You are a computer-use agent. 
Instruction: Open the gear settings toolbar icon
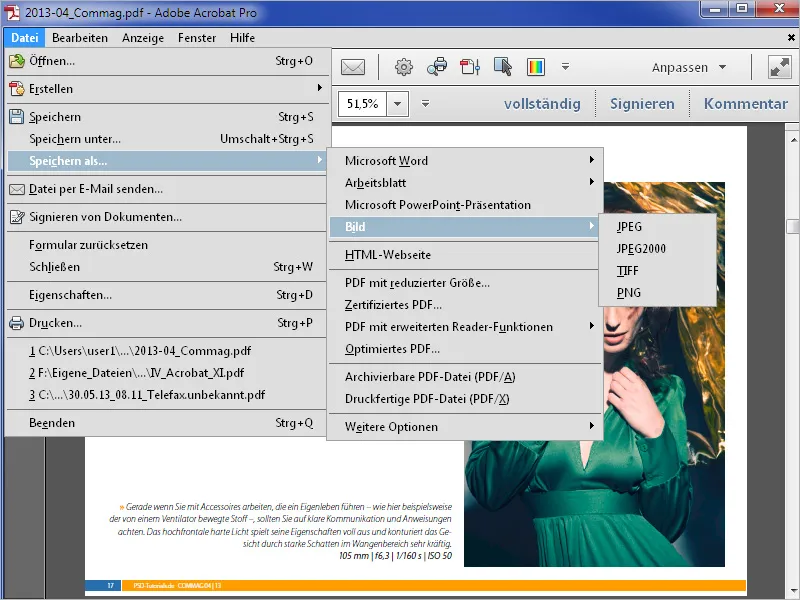(404, 67)
